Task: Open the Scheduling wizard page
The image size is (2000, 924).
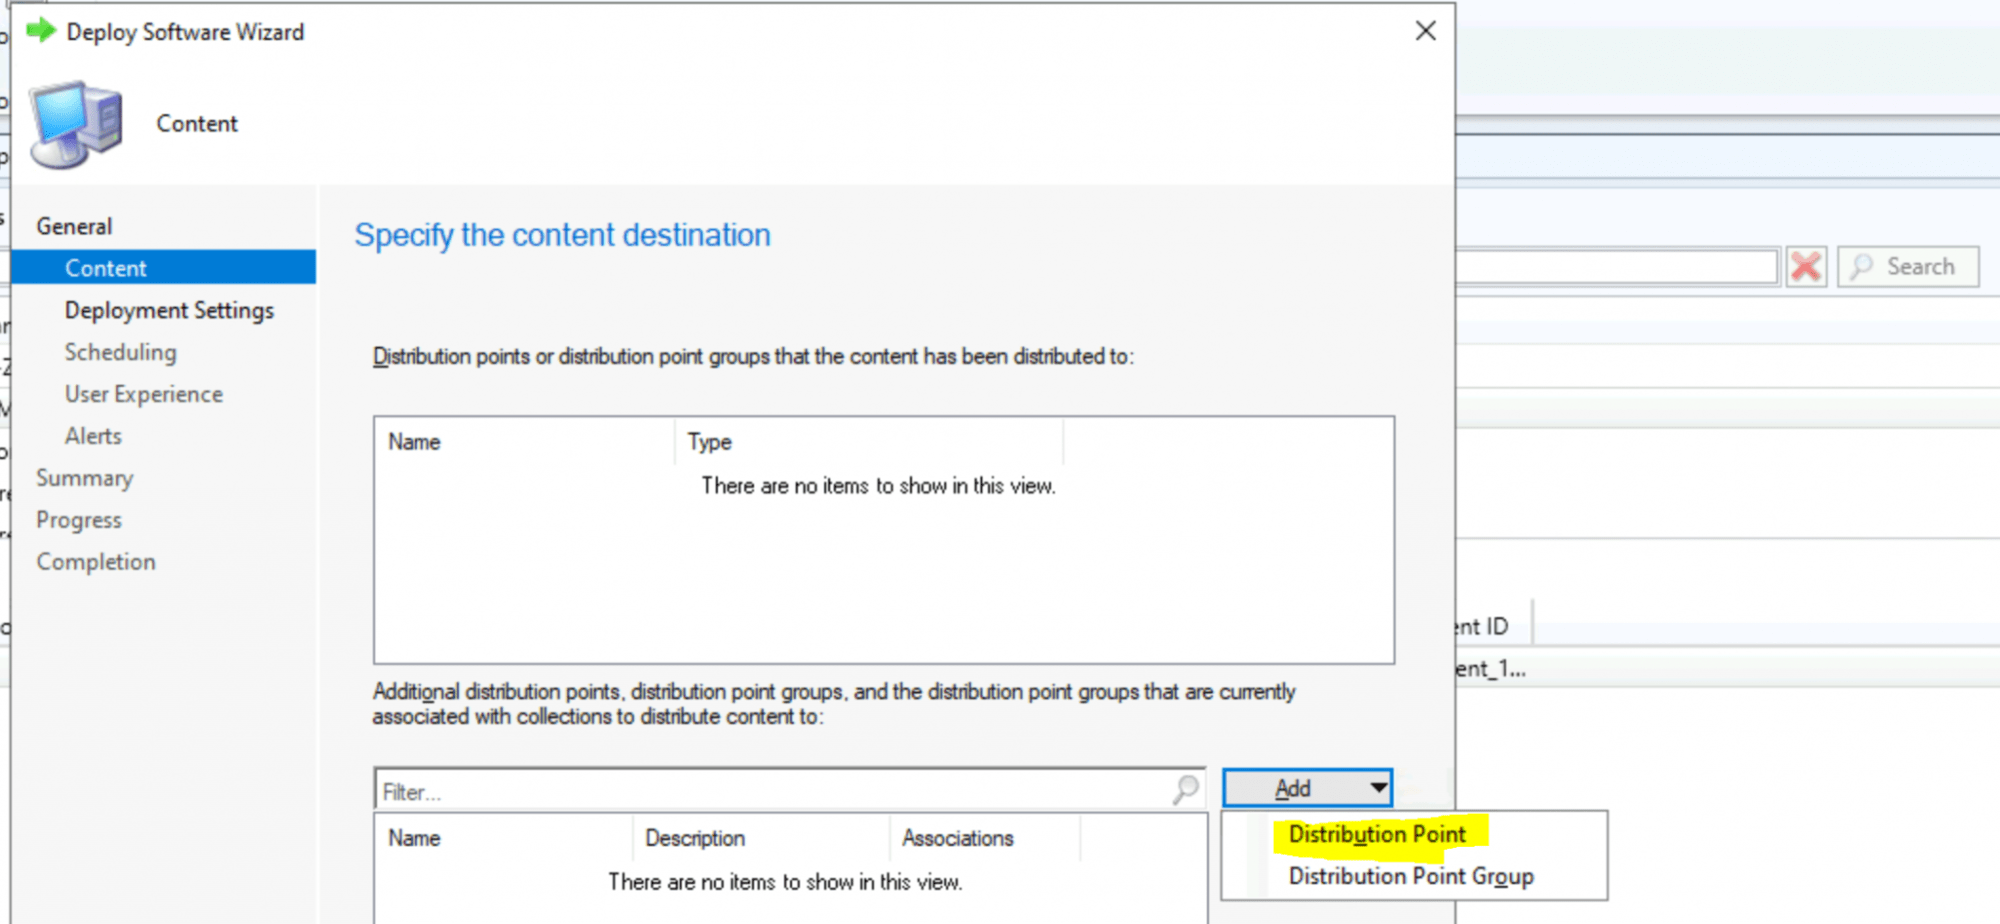Action: coord(120,352)
